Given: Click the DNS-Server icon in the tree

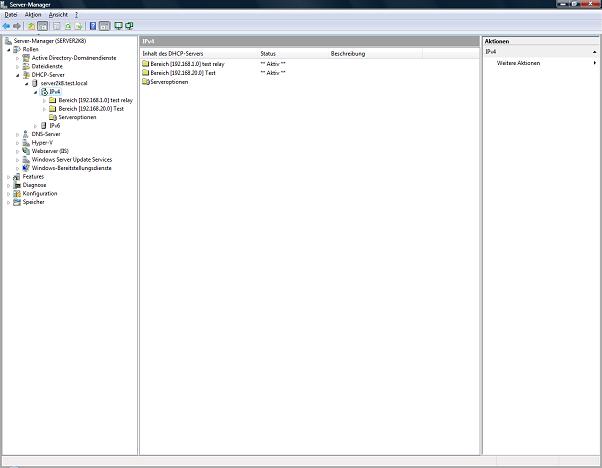Looking at the screenshot, I should (x=26, y=134).
